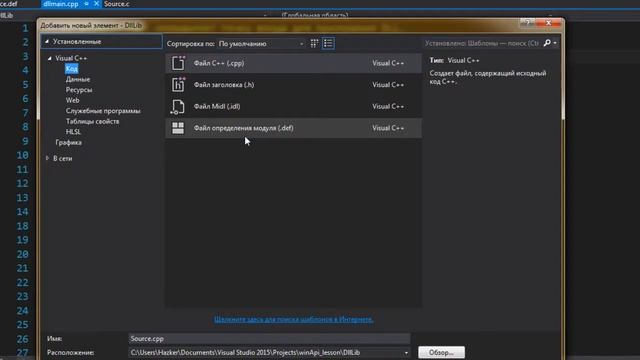Collapse the Установленные section
640x360 pixels.
pyautogui.click(x=47, y=41)
